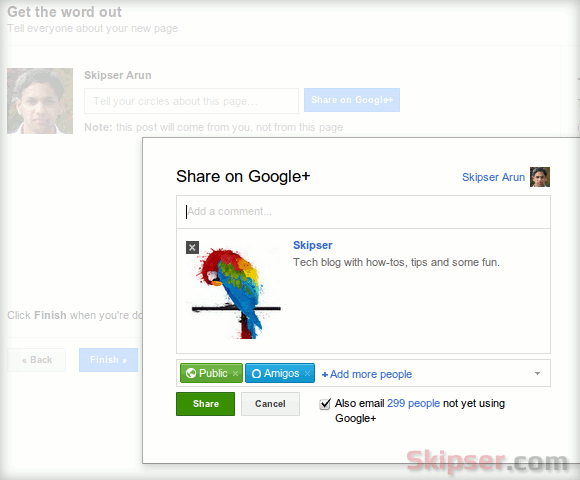Viewport: 580px width, 480px height.
Task: Open Skipser Arun's profile photo in dialog
Action: click(540, 177)
